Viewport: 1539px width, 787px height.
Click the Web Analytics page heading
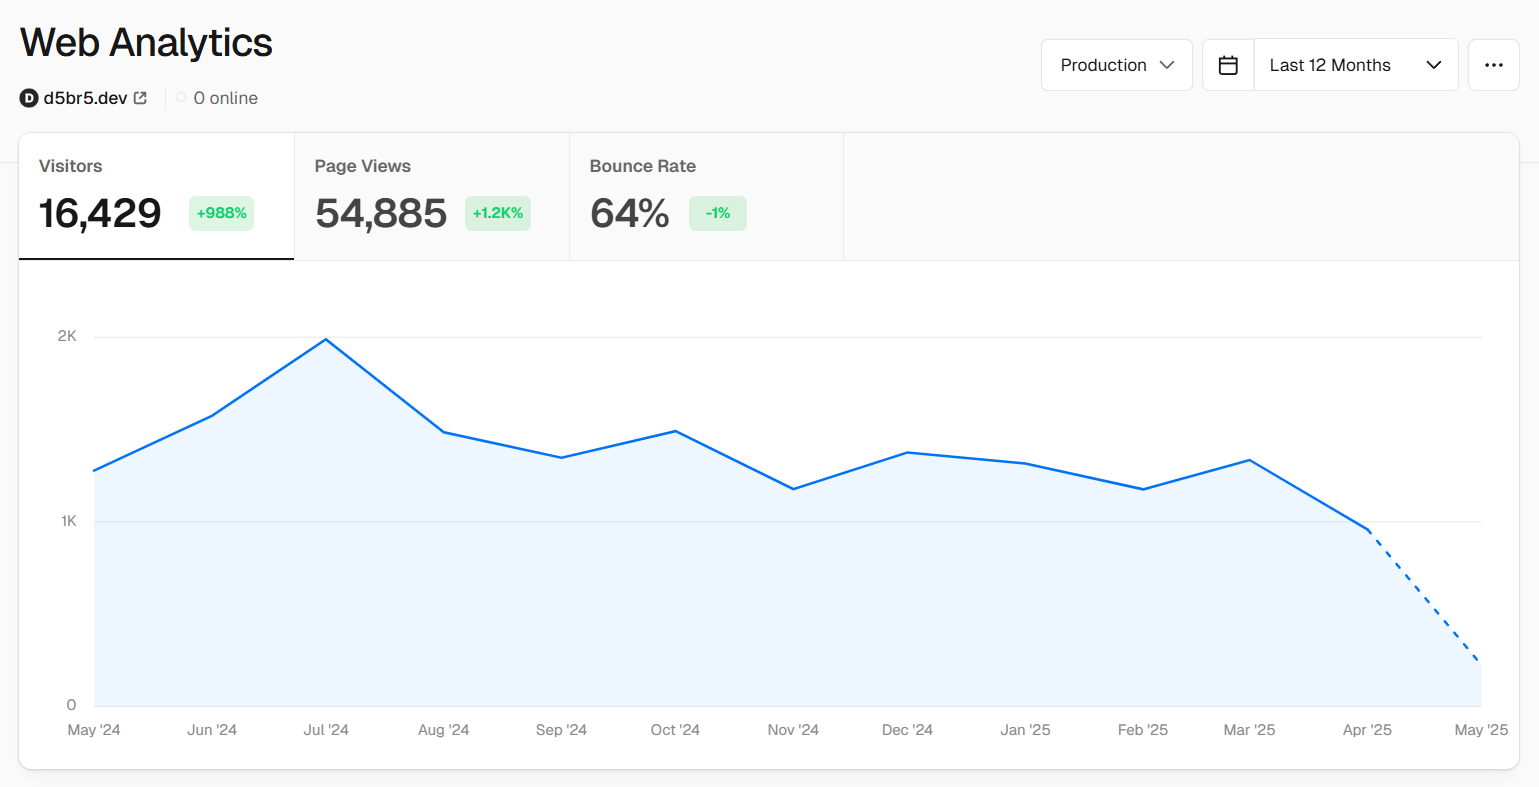[x=146, y=43]
